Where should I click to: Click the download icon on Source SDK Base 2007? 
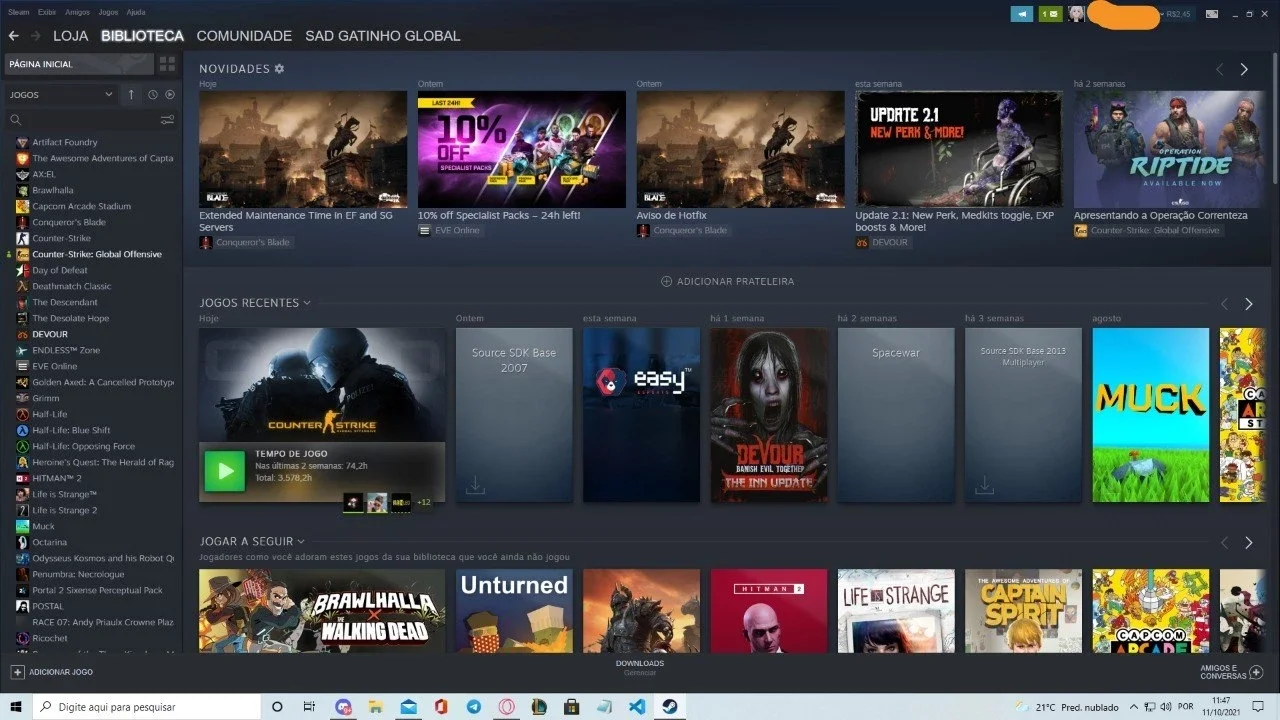coord(475,486)
